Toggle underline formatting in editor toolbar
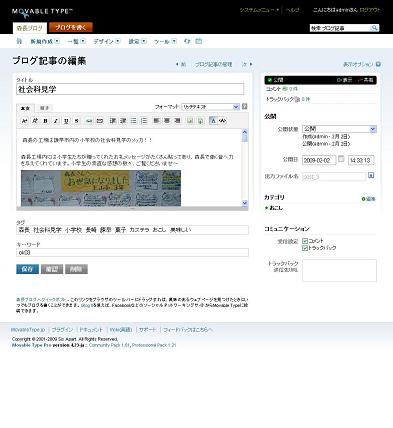 (66, 121)
